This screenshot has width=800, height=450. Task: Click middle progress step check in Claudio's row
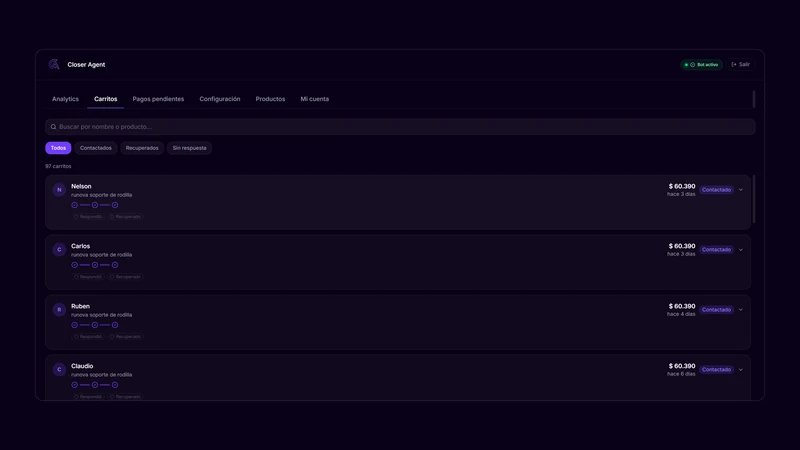[x=95, y=385]
